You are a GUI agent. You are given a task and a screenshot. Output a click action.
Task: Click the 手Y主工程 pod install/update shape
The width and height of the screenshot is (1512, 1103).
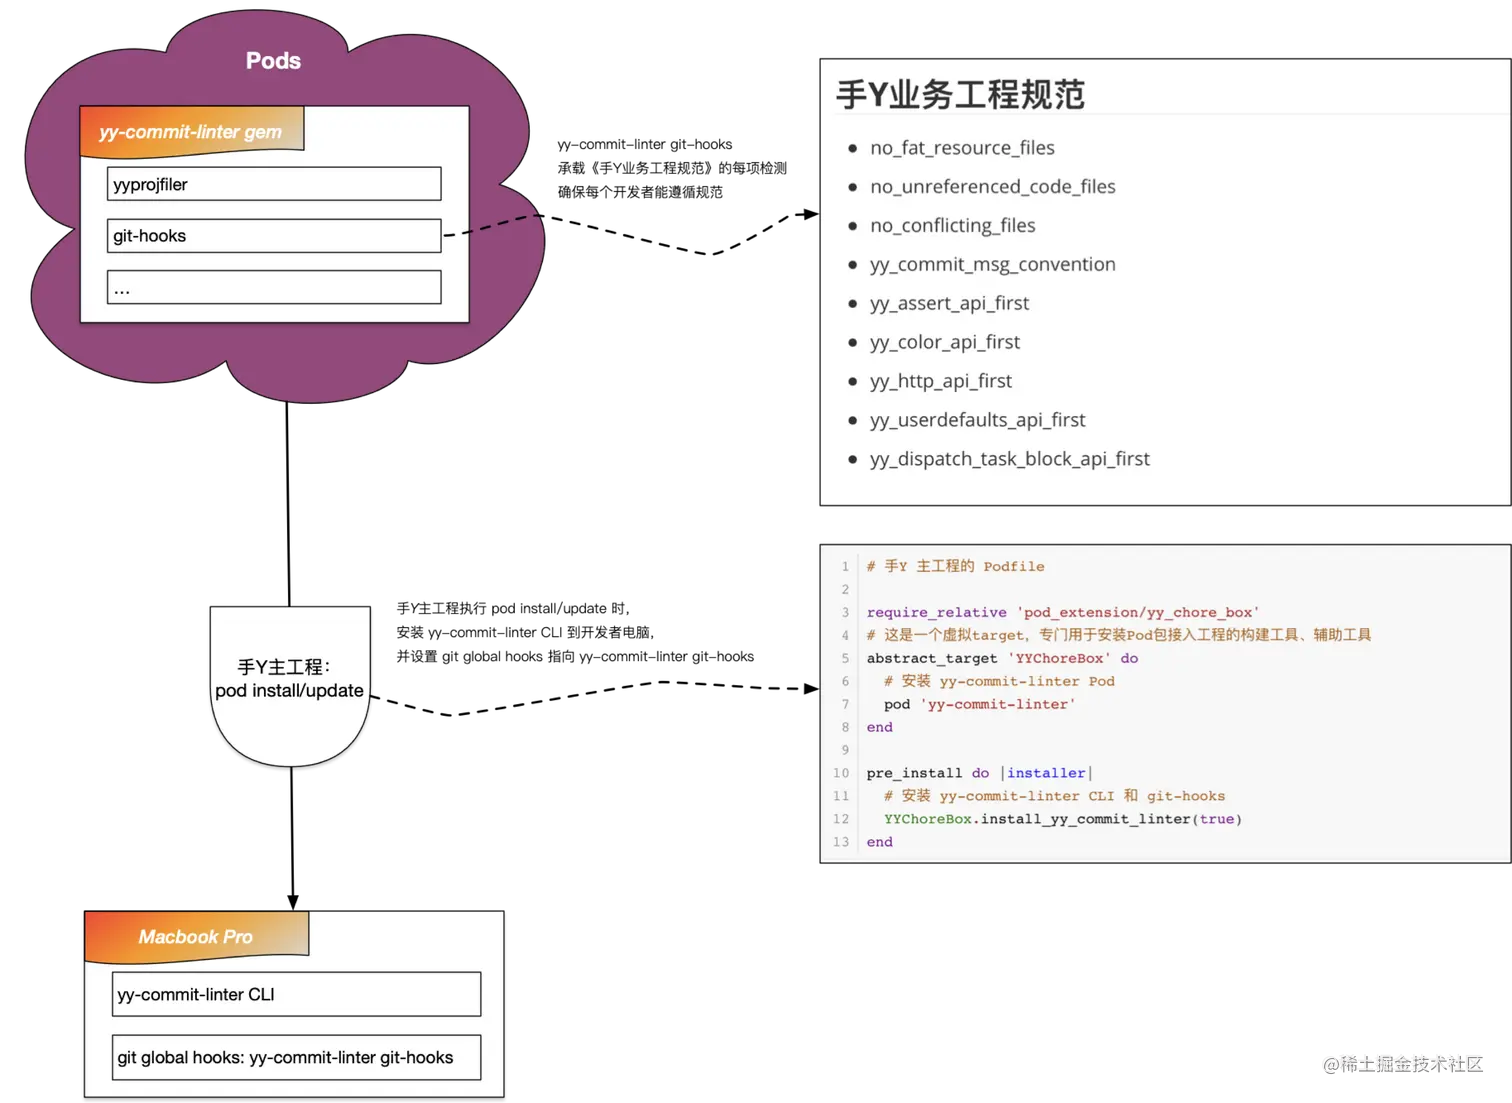tap(290, 685)
